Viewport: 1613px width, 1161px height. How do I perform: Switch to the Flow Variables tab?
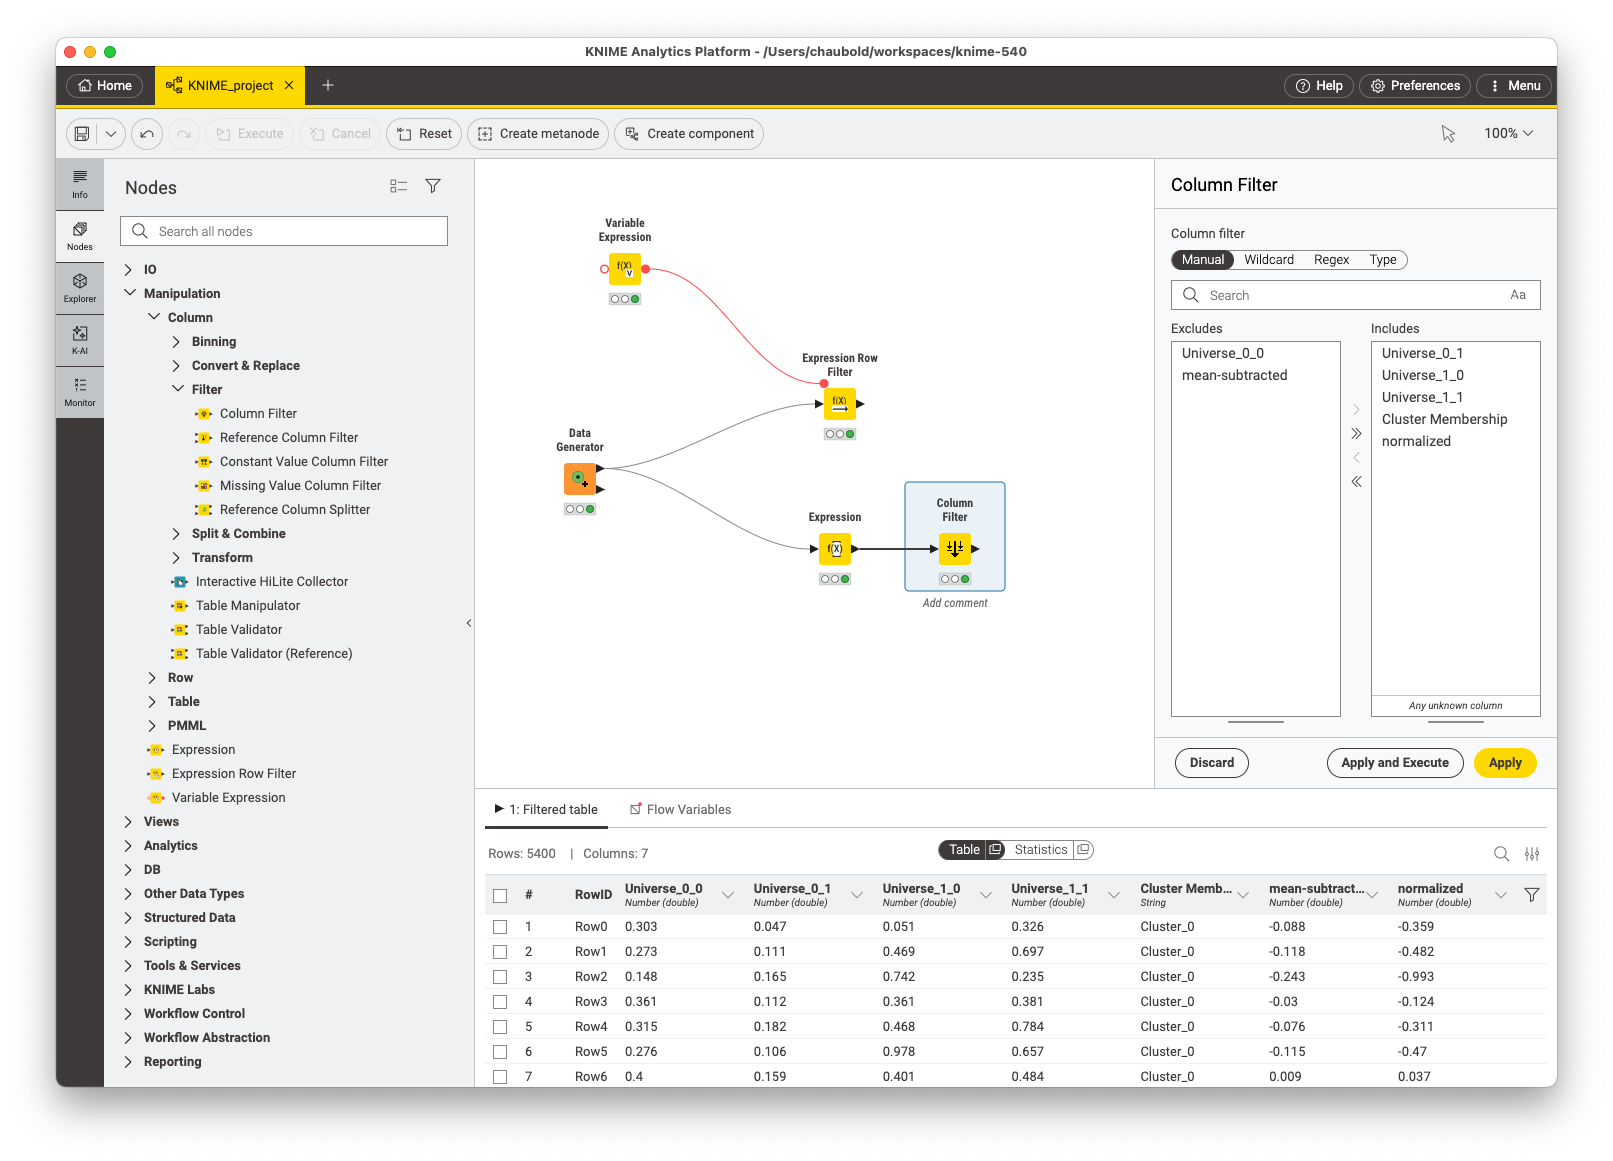point(689,809)
